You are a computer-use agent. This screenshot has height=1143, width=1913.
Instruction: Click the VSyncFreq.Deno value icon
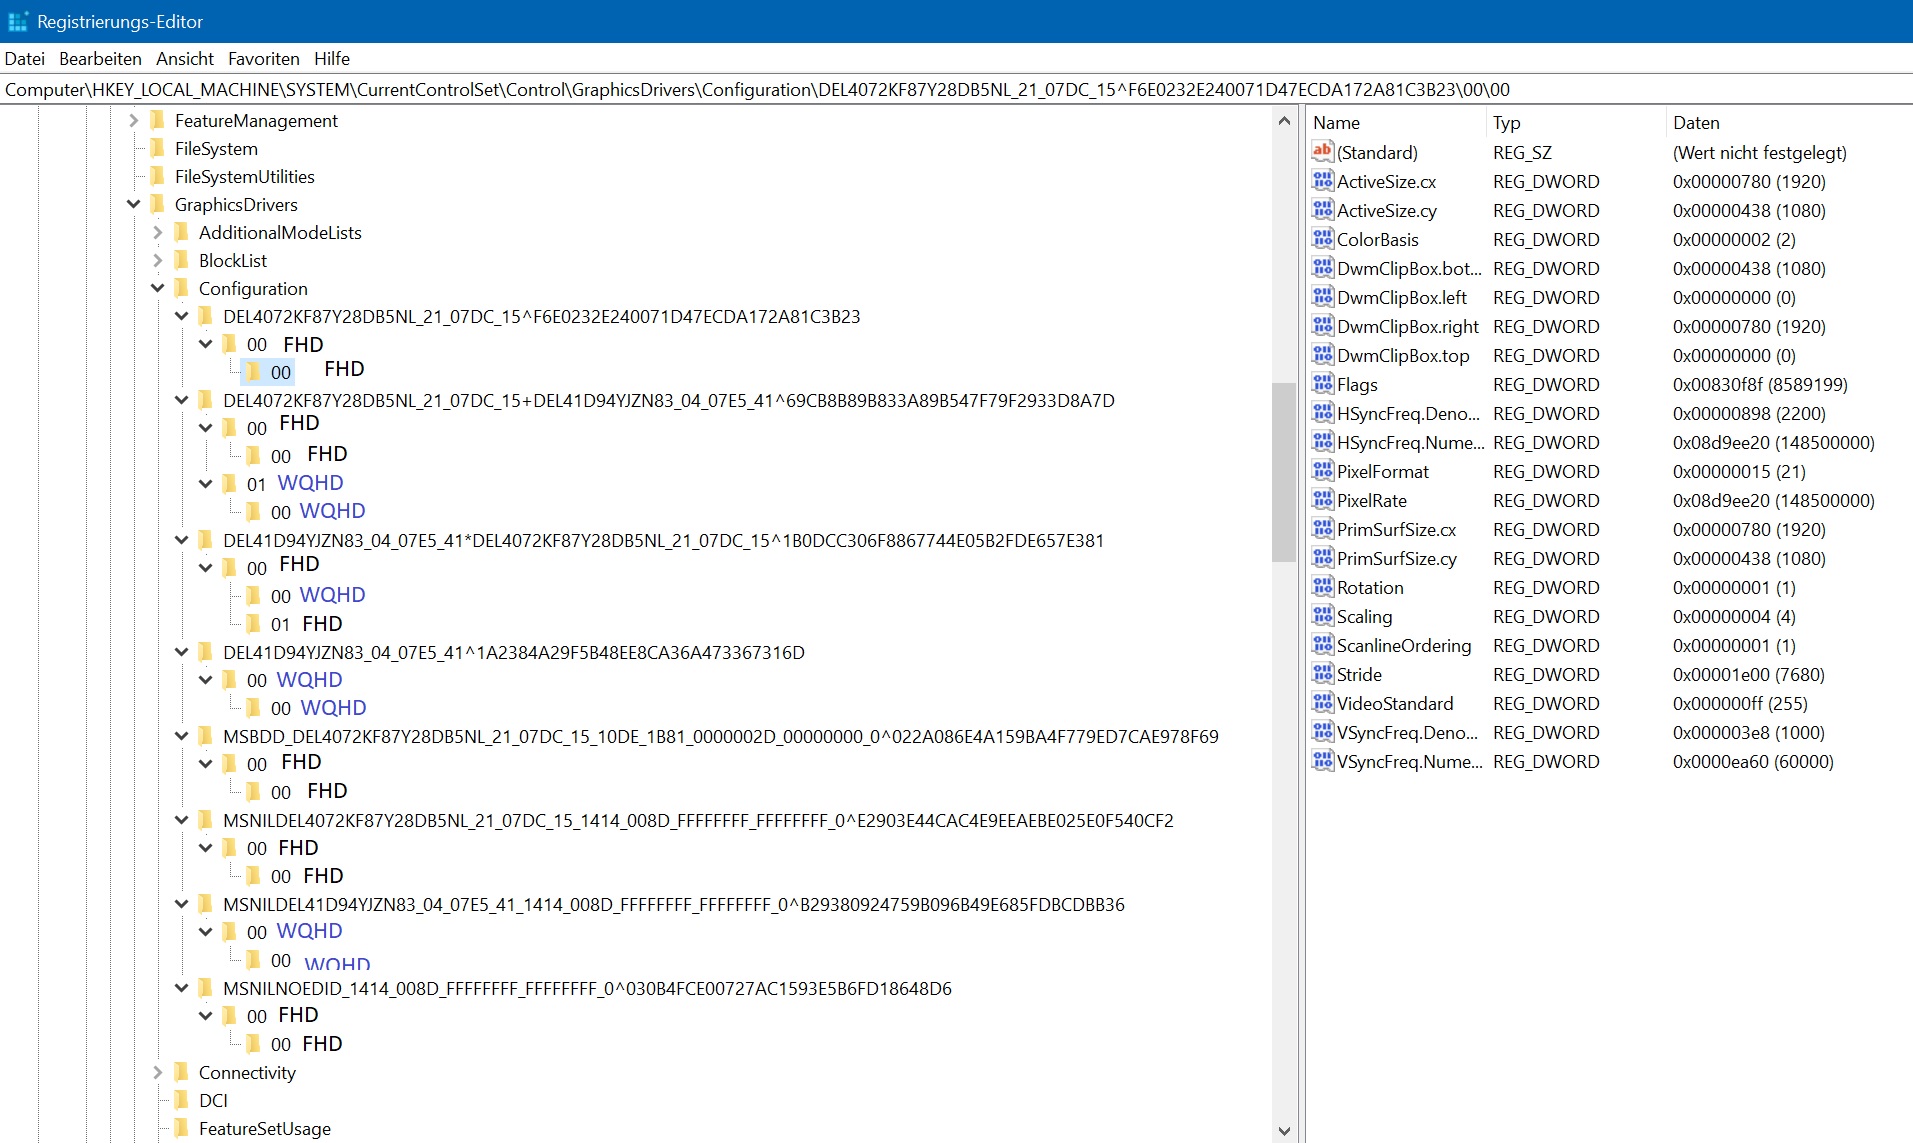coord(1322,732)
